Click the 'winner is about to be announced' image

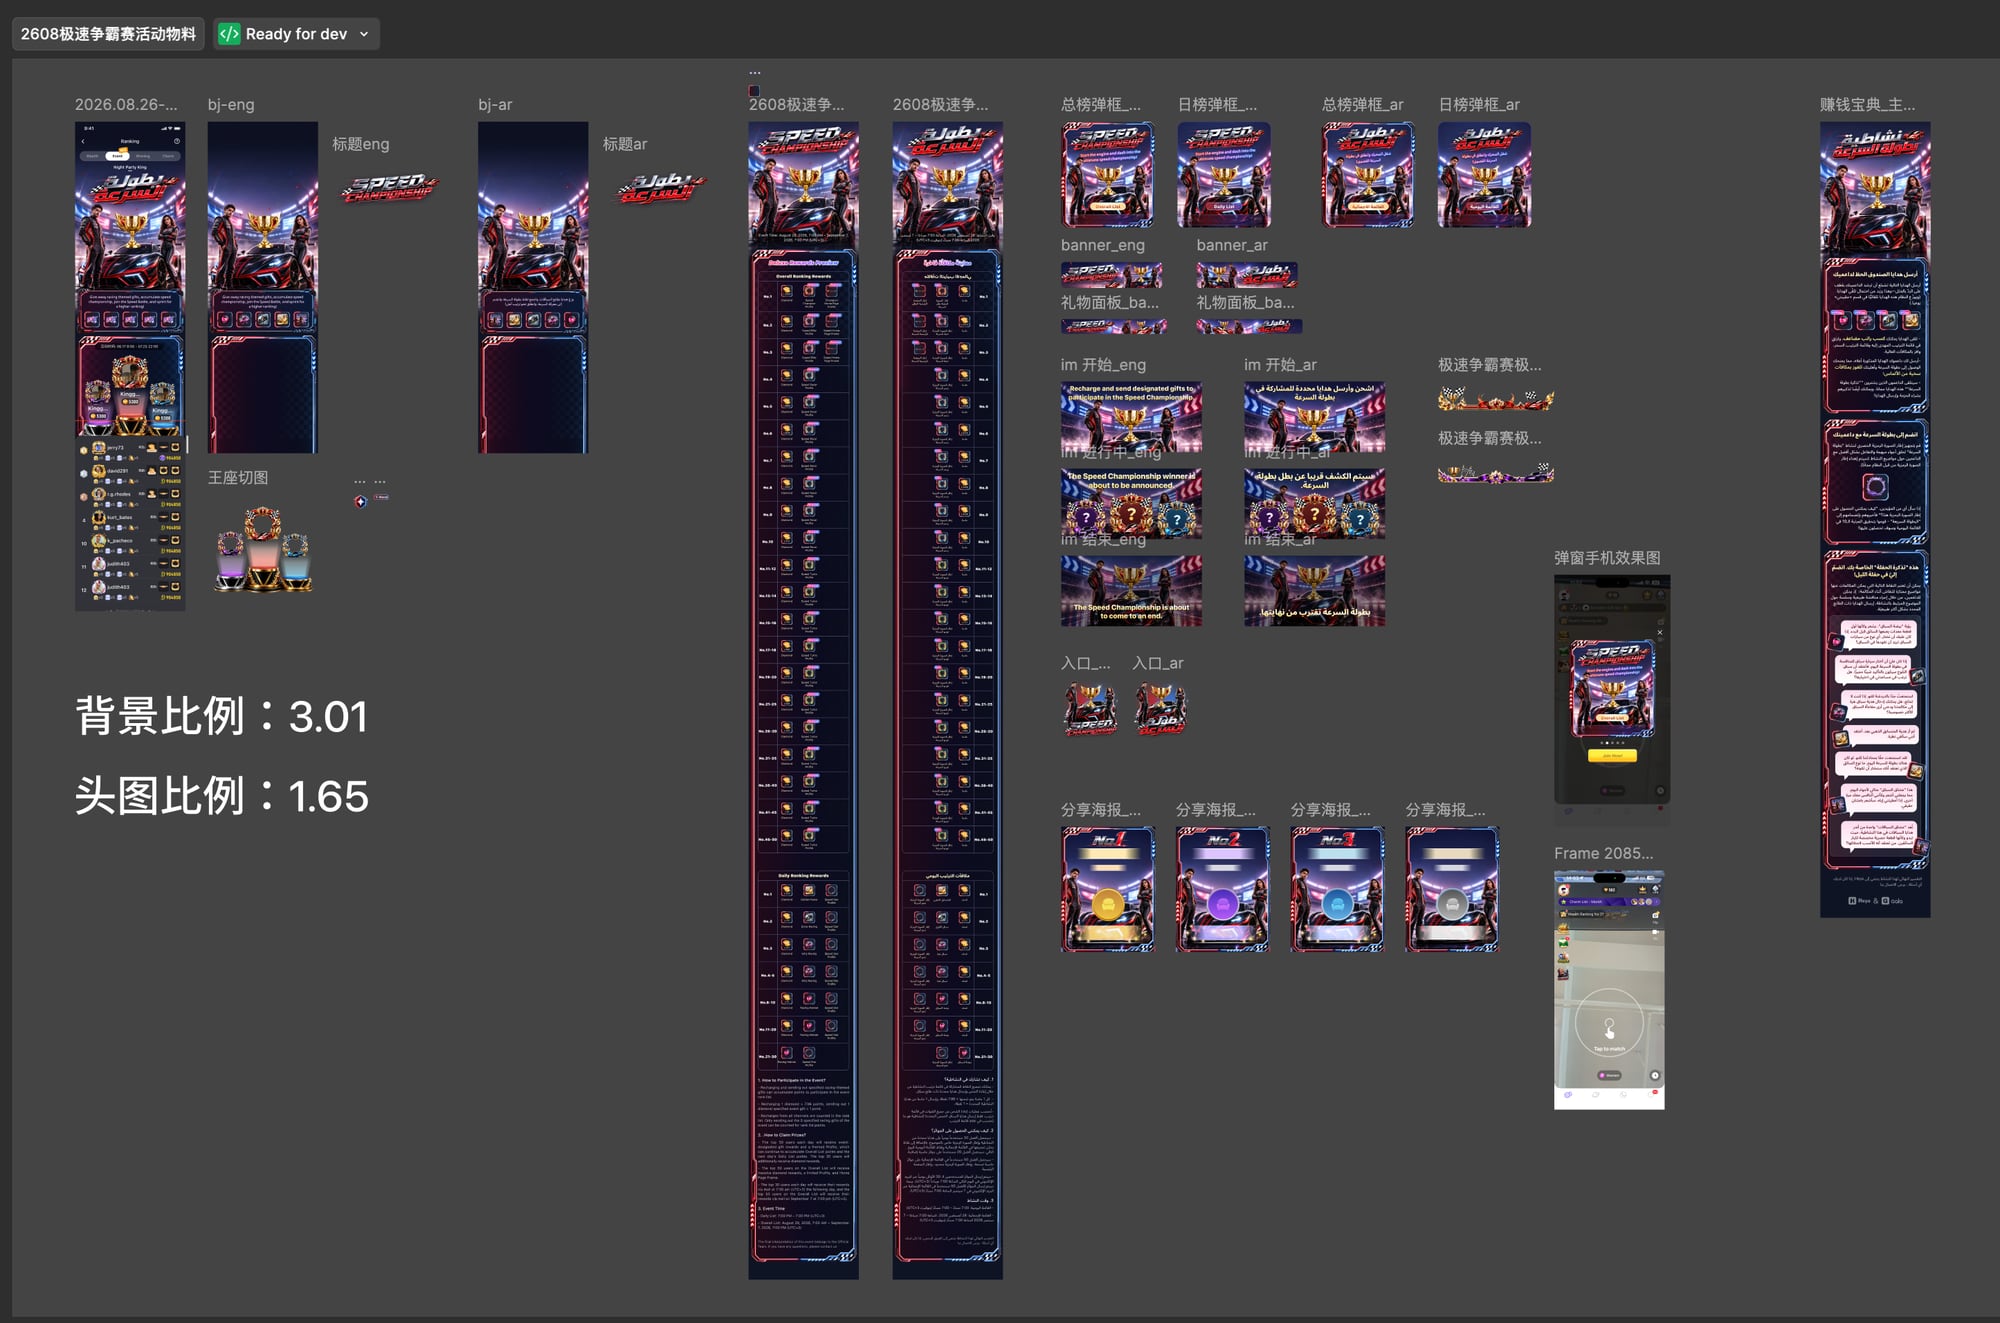(x=1131, y=503)
